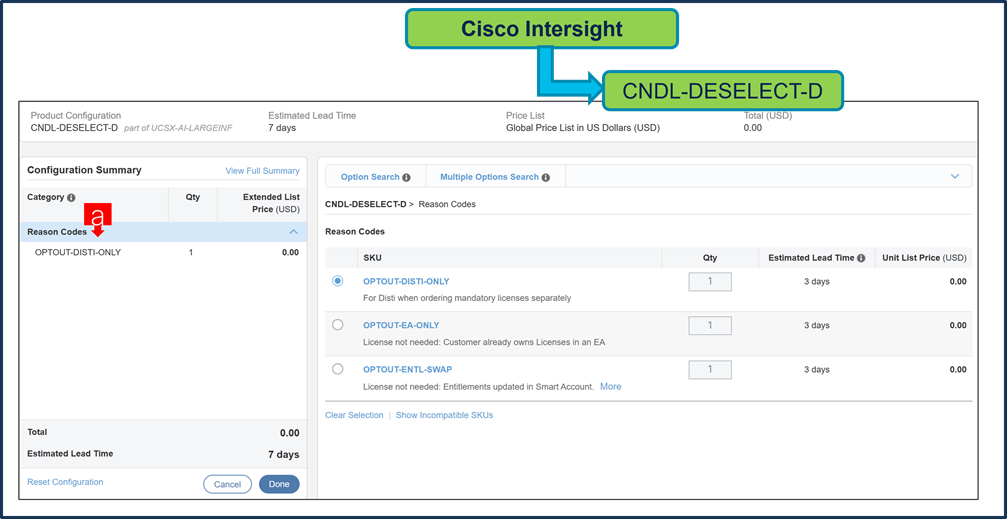Click 'For Disti when ordering mandatory licenses separately' description
1007x519 pixels.
467,298
